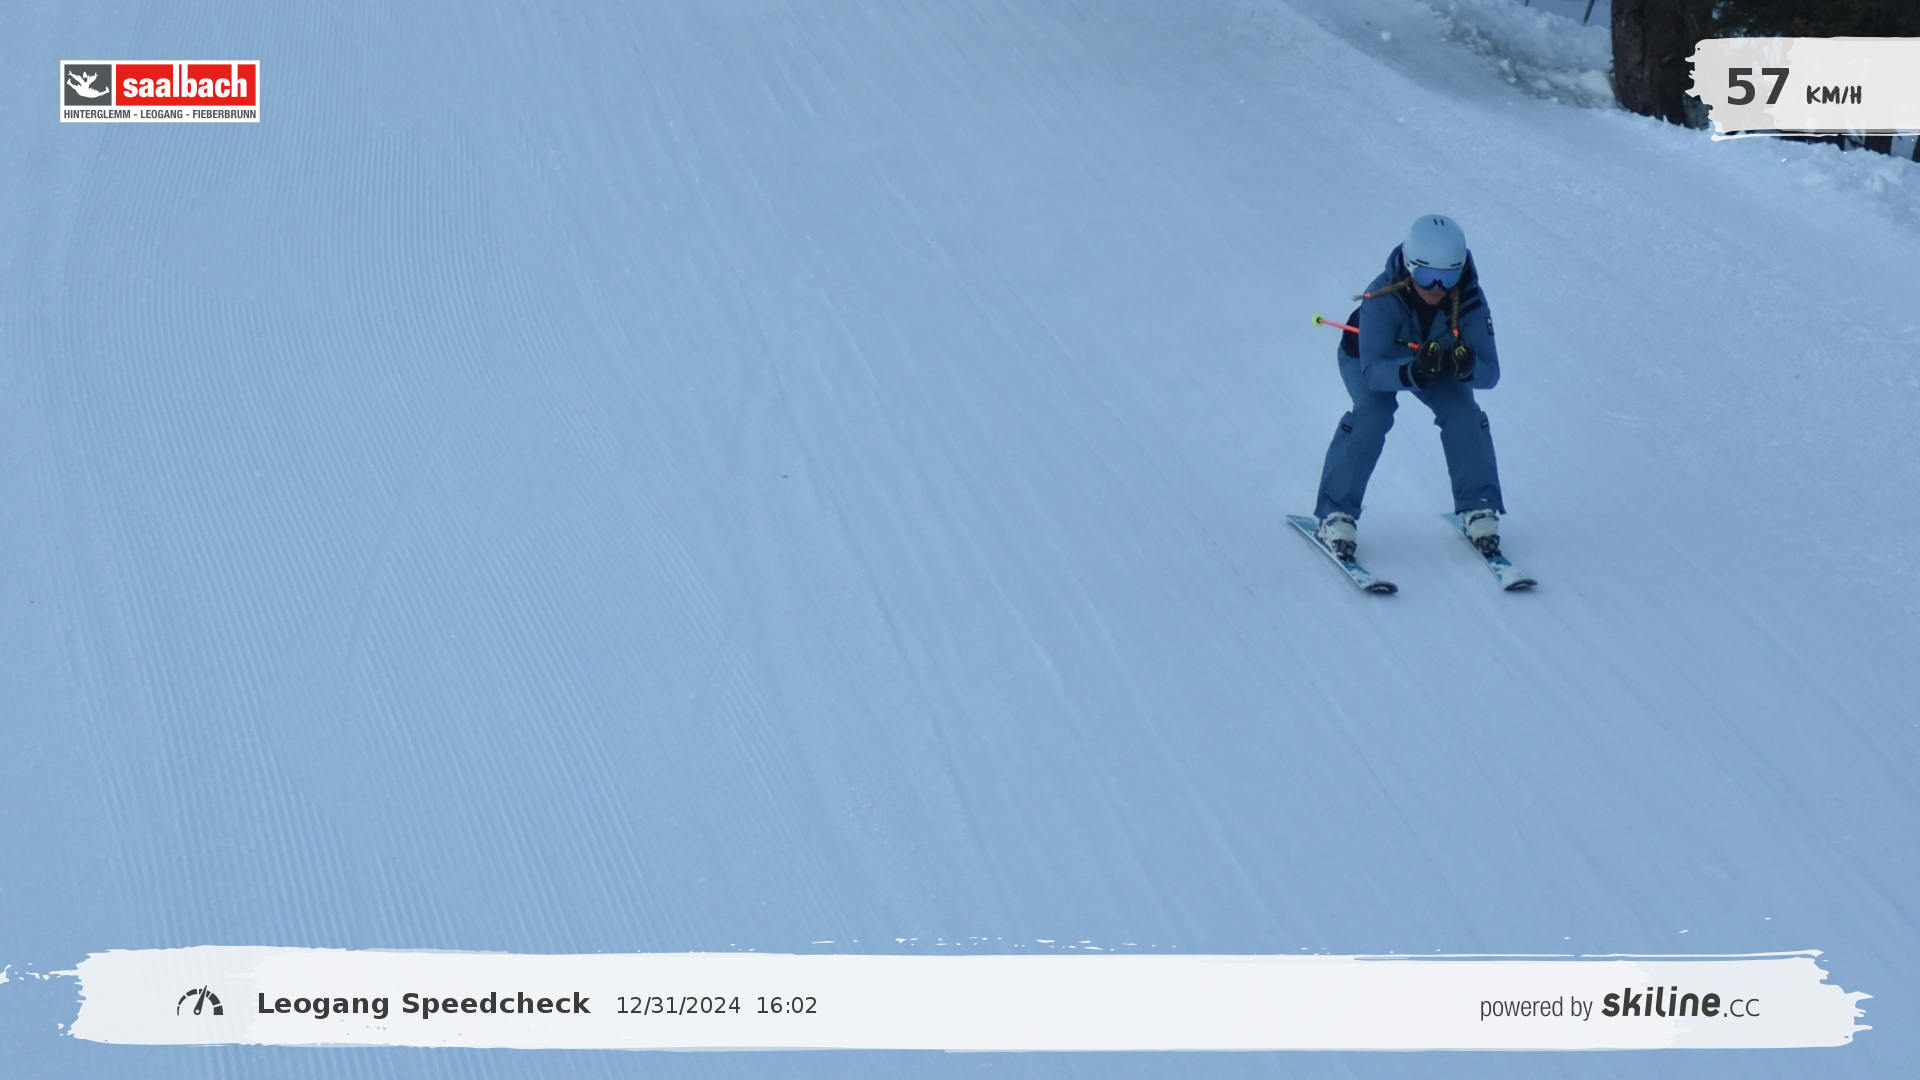Click the 'powered by' text
The width and height of the screenshot is (1920, 1080).
tap(1535, 1008)
